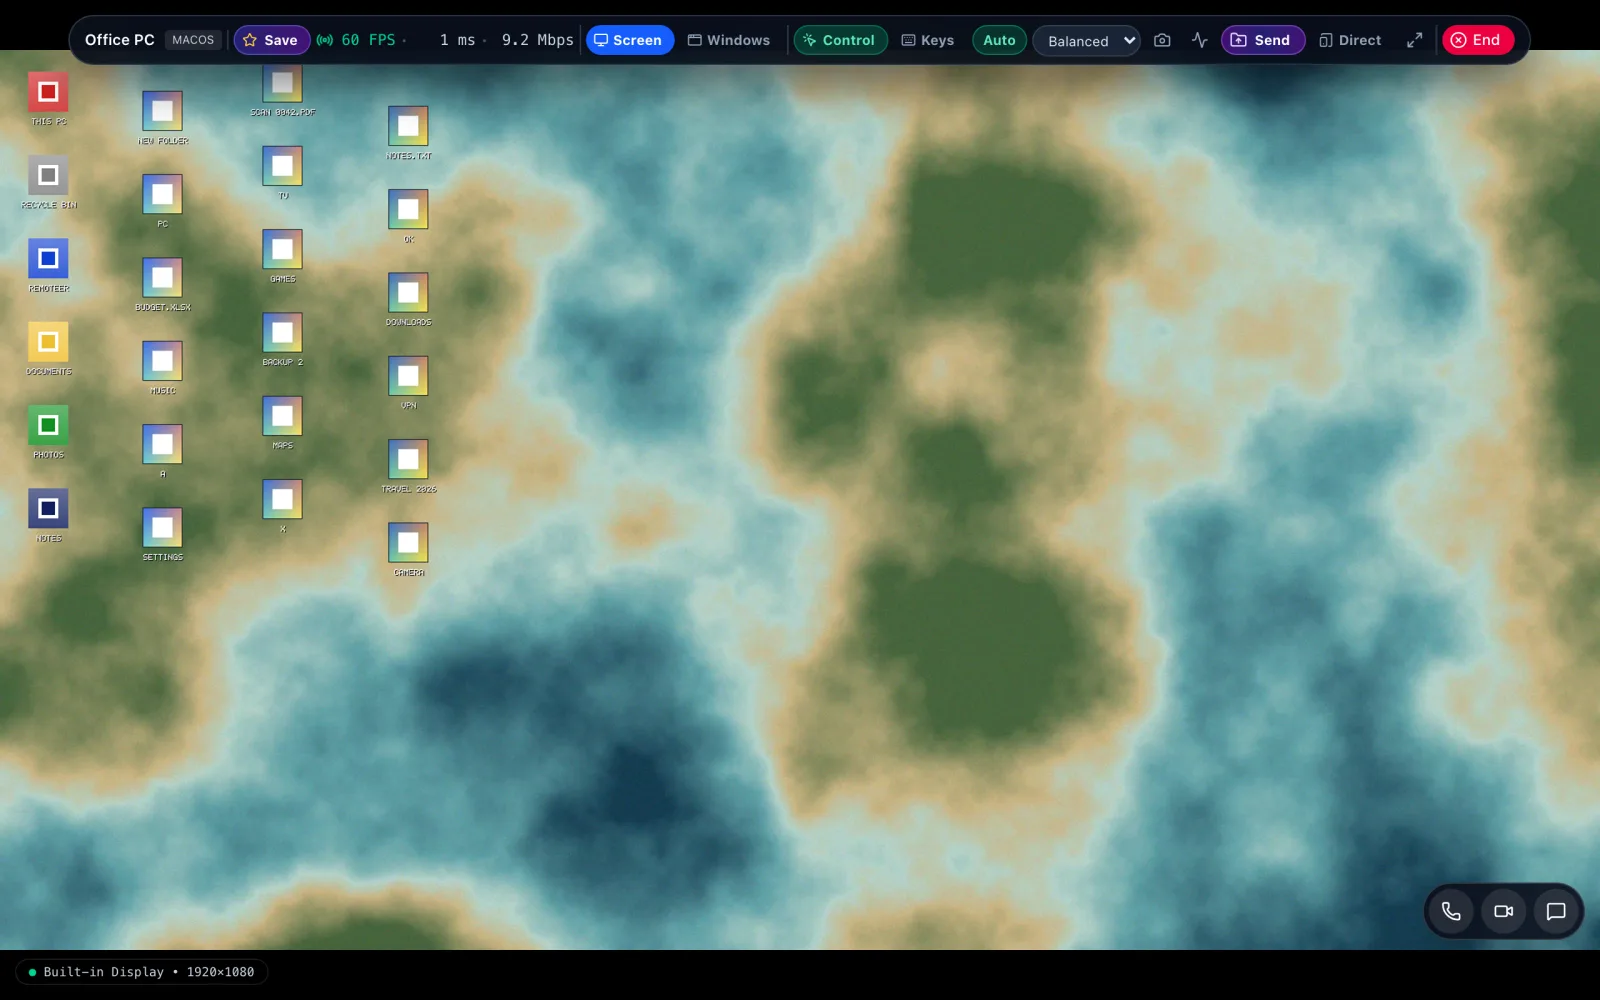Select the Notes desktop icon
Viewport: 1600px width, 1000px height.
[48, 515]
